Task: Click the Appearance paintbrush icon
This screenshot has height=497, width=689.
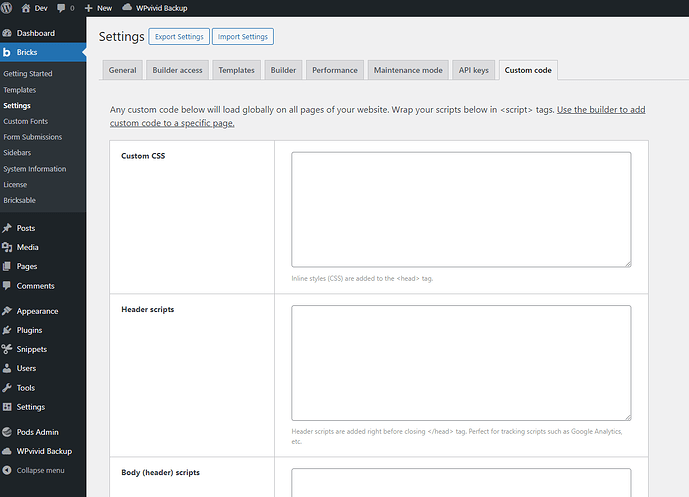Action: (x=7, y=311)
